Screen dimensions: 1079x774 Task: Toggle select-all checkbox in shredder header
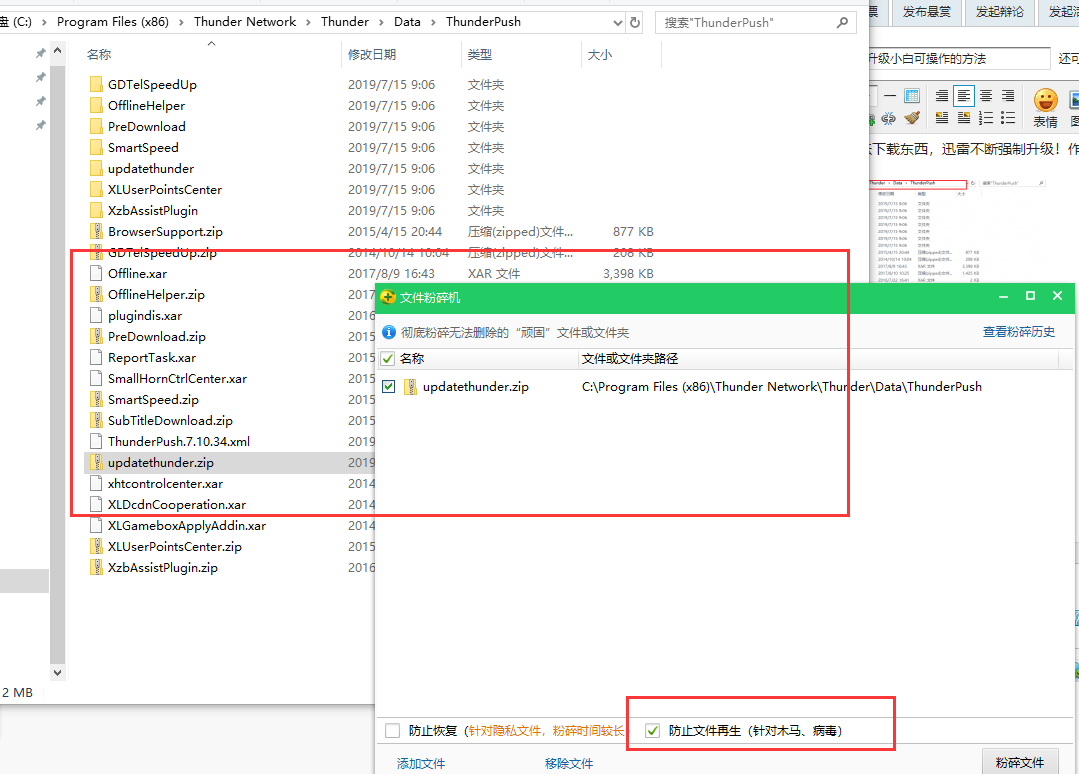388,359
